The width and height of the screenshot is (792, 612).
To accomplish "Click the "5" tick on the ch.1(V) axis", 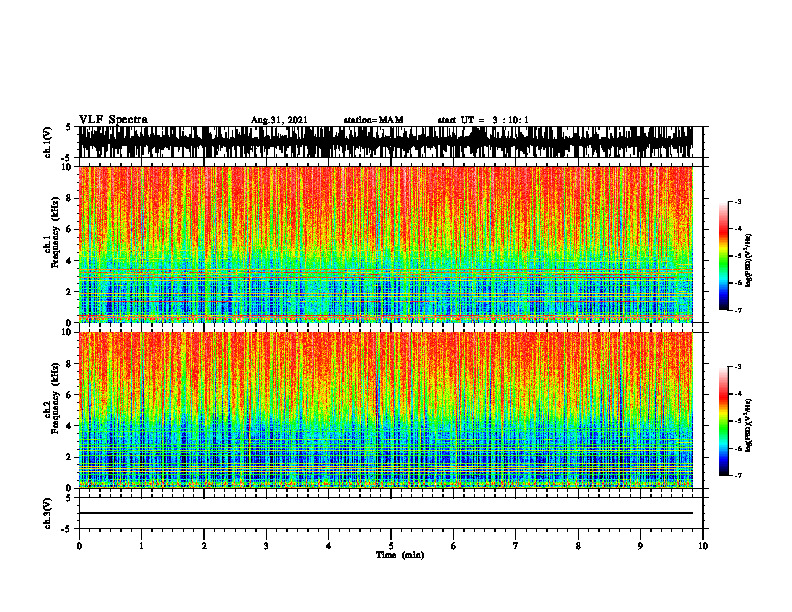I will [68, 128].
